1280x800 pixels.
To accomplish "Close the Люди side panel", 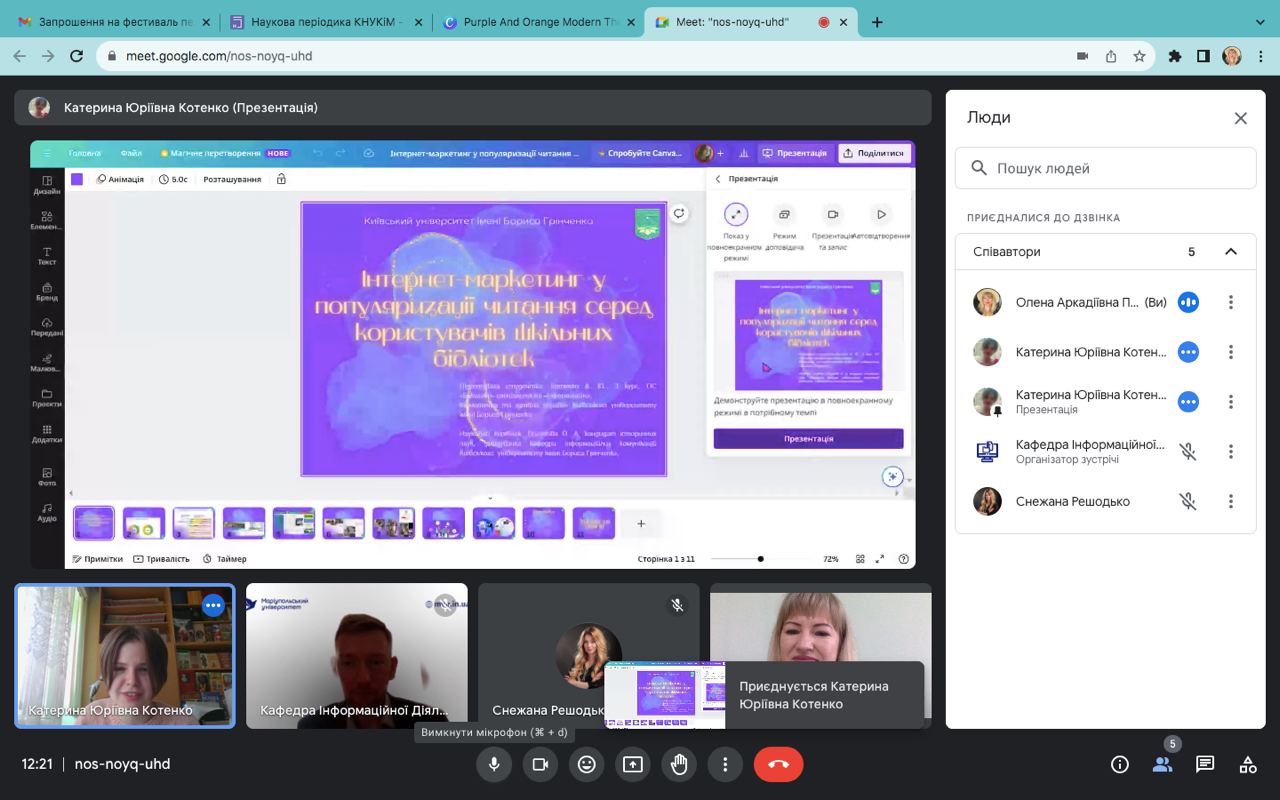I will point(1240,118).
